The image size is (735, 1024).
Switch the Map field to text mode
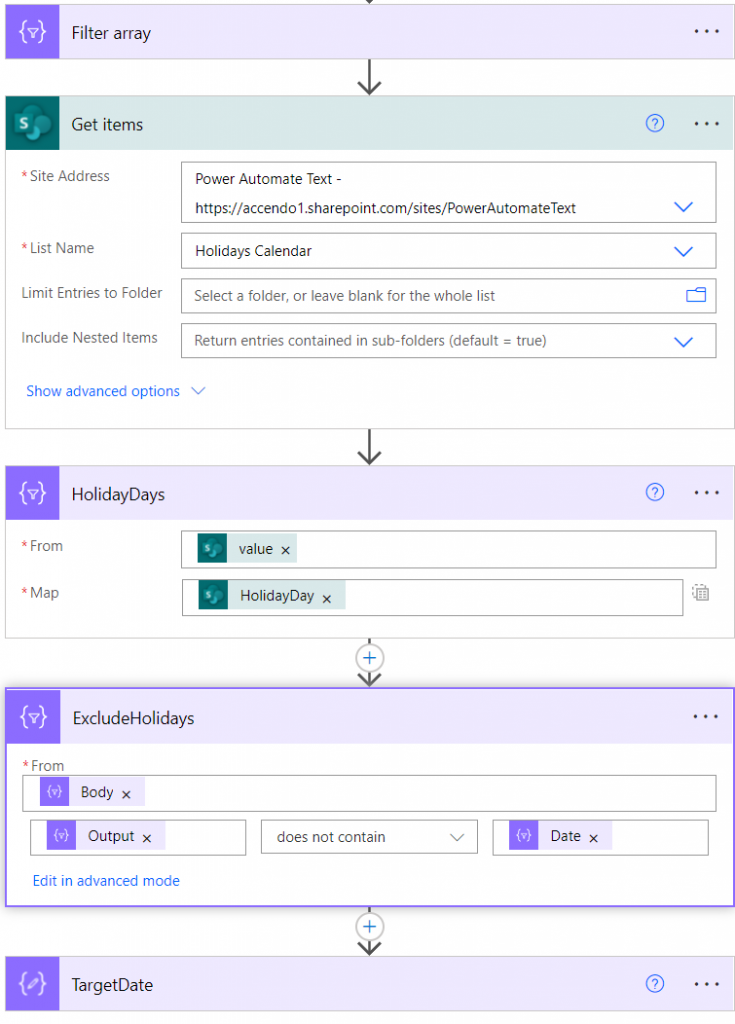point(700,593)
